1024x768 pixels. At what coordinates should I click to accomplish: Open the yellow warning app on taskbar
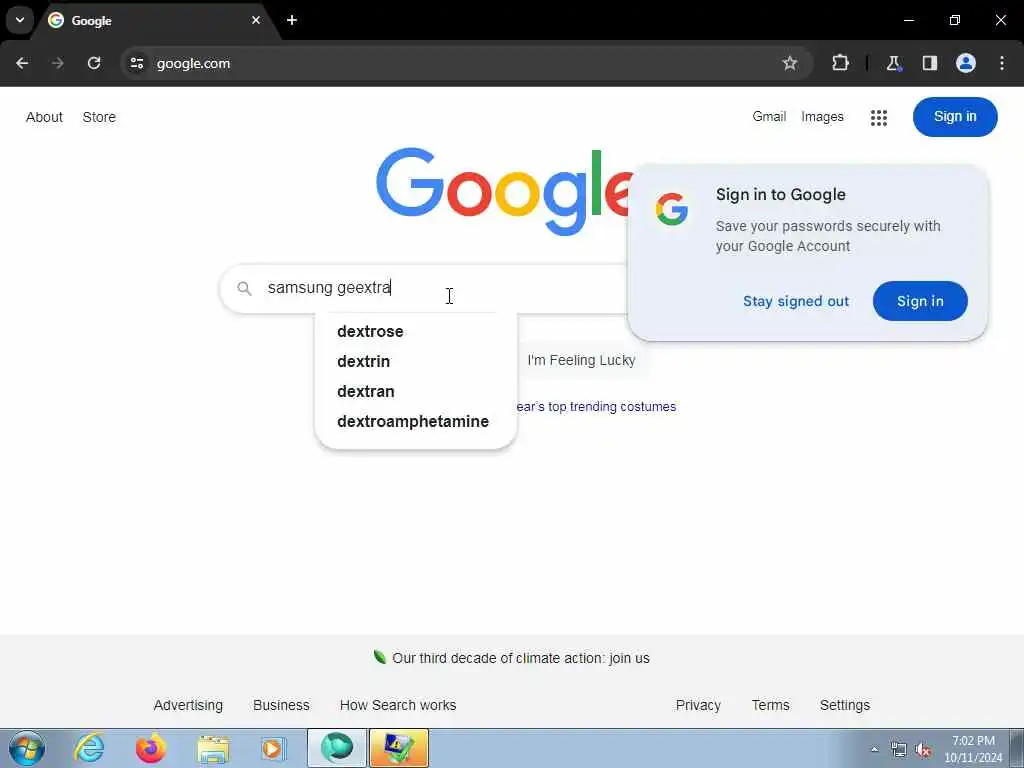pos(399,748)
